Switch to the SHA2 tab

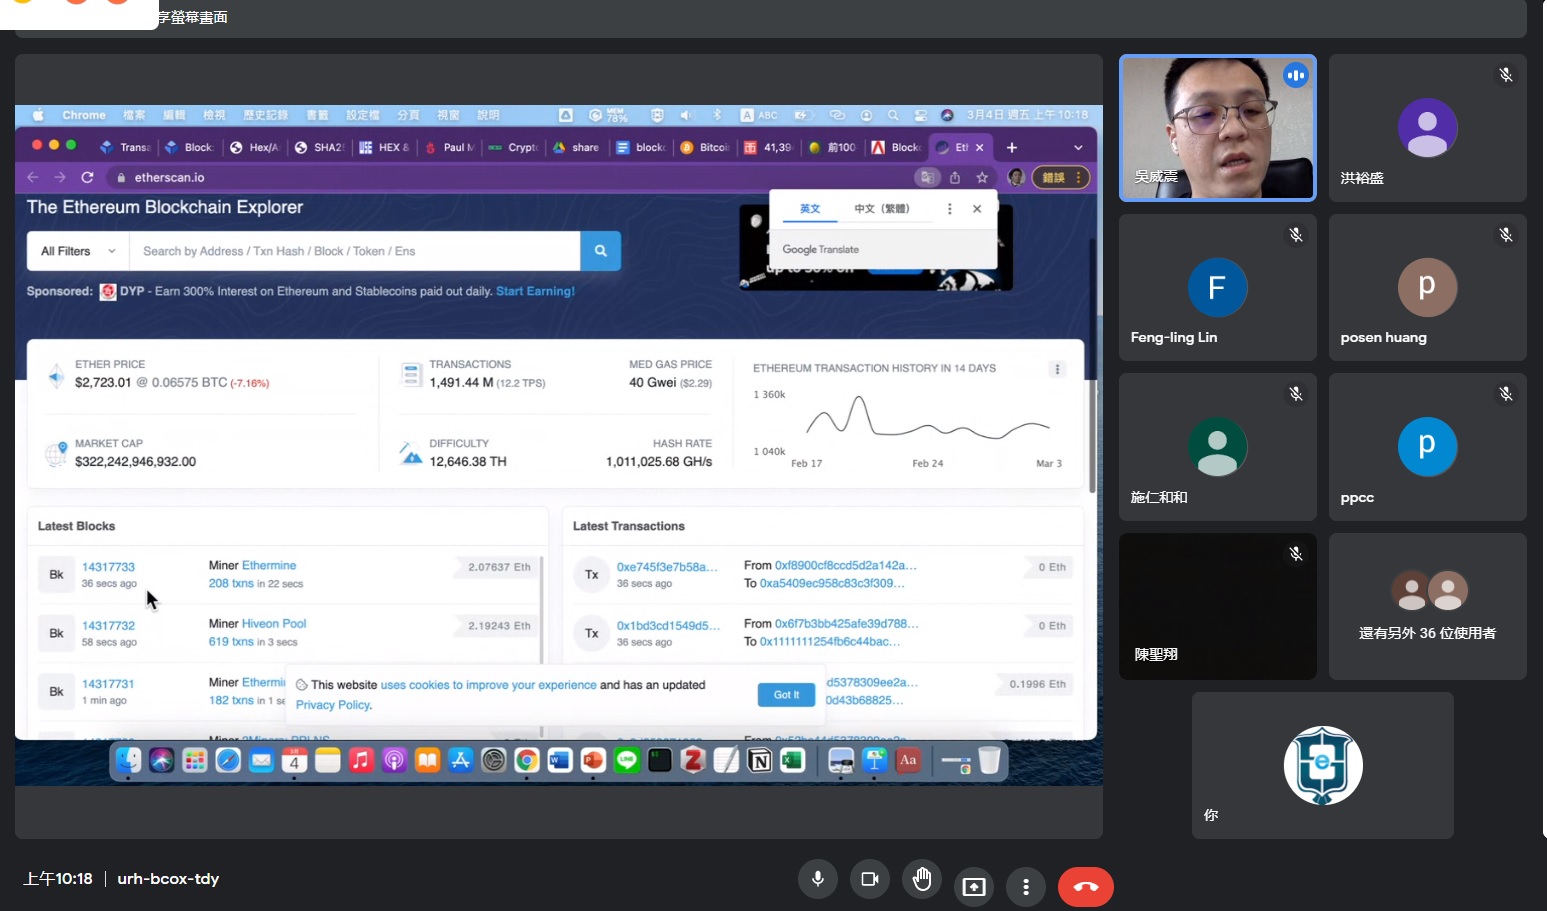point(319,147)
